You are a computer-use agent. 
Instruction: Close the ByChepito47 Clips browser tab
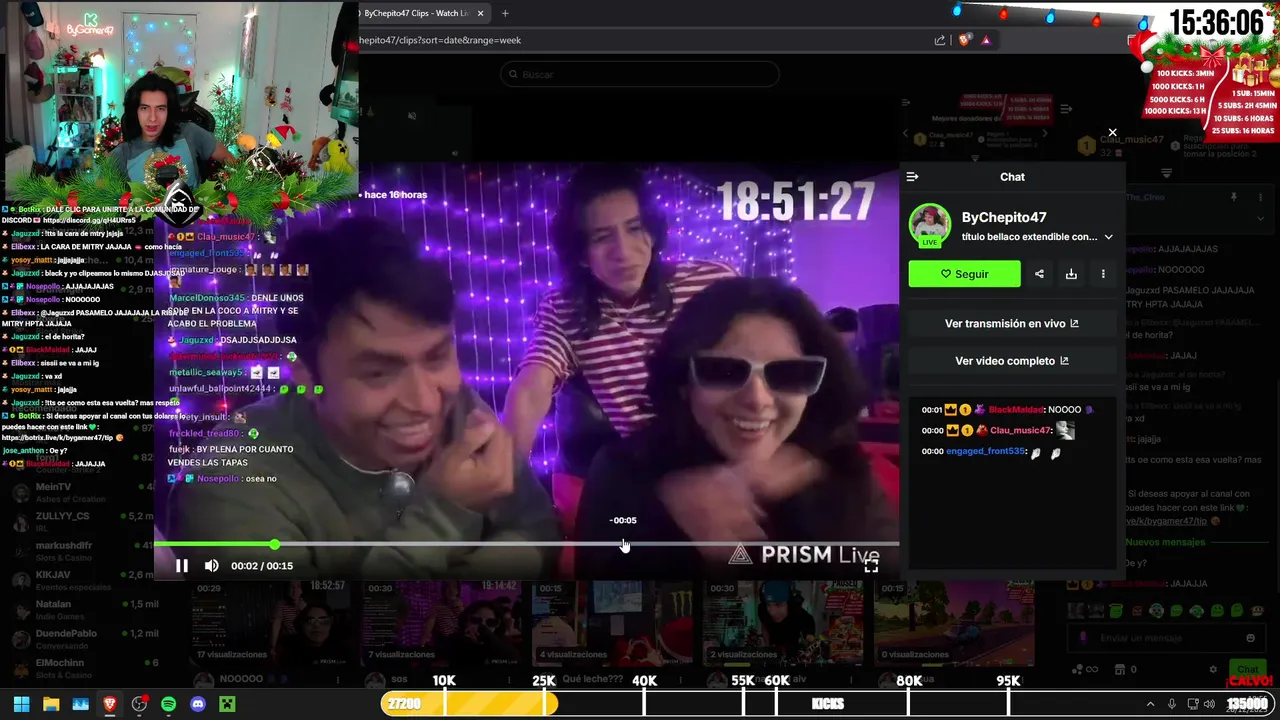[481, 13]
